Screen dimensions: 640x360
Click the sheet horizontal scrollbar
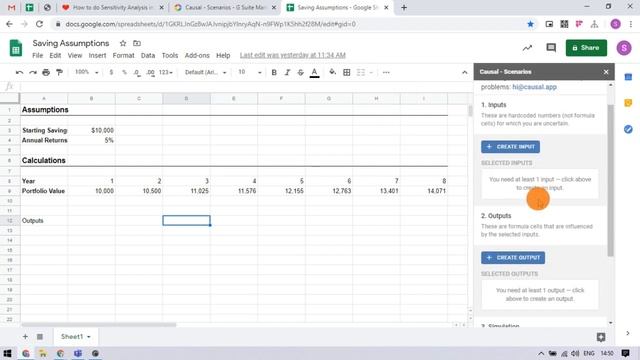coord(99,325)
